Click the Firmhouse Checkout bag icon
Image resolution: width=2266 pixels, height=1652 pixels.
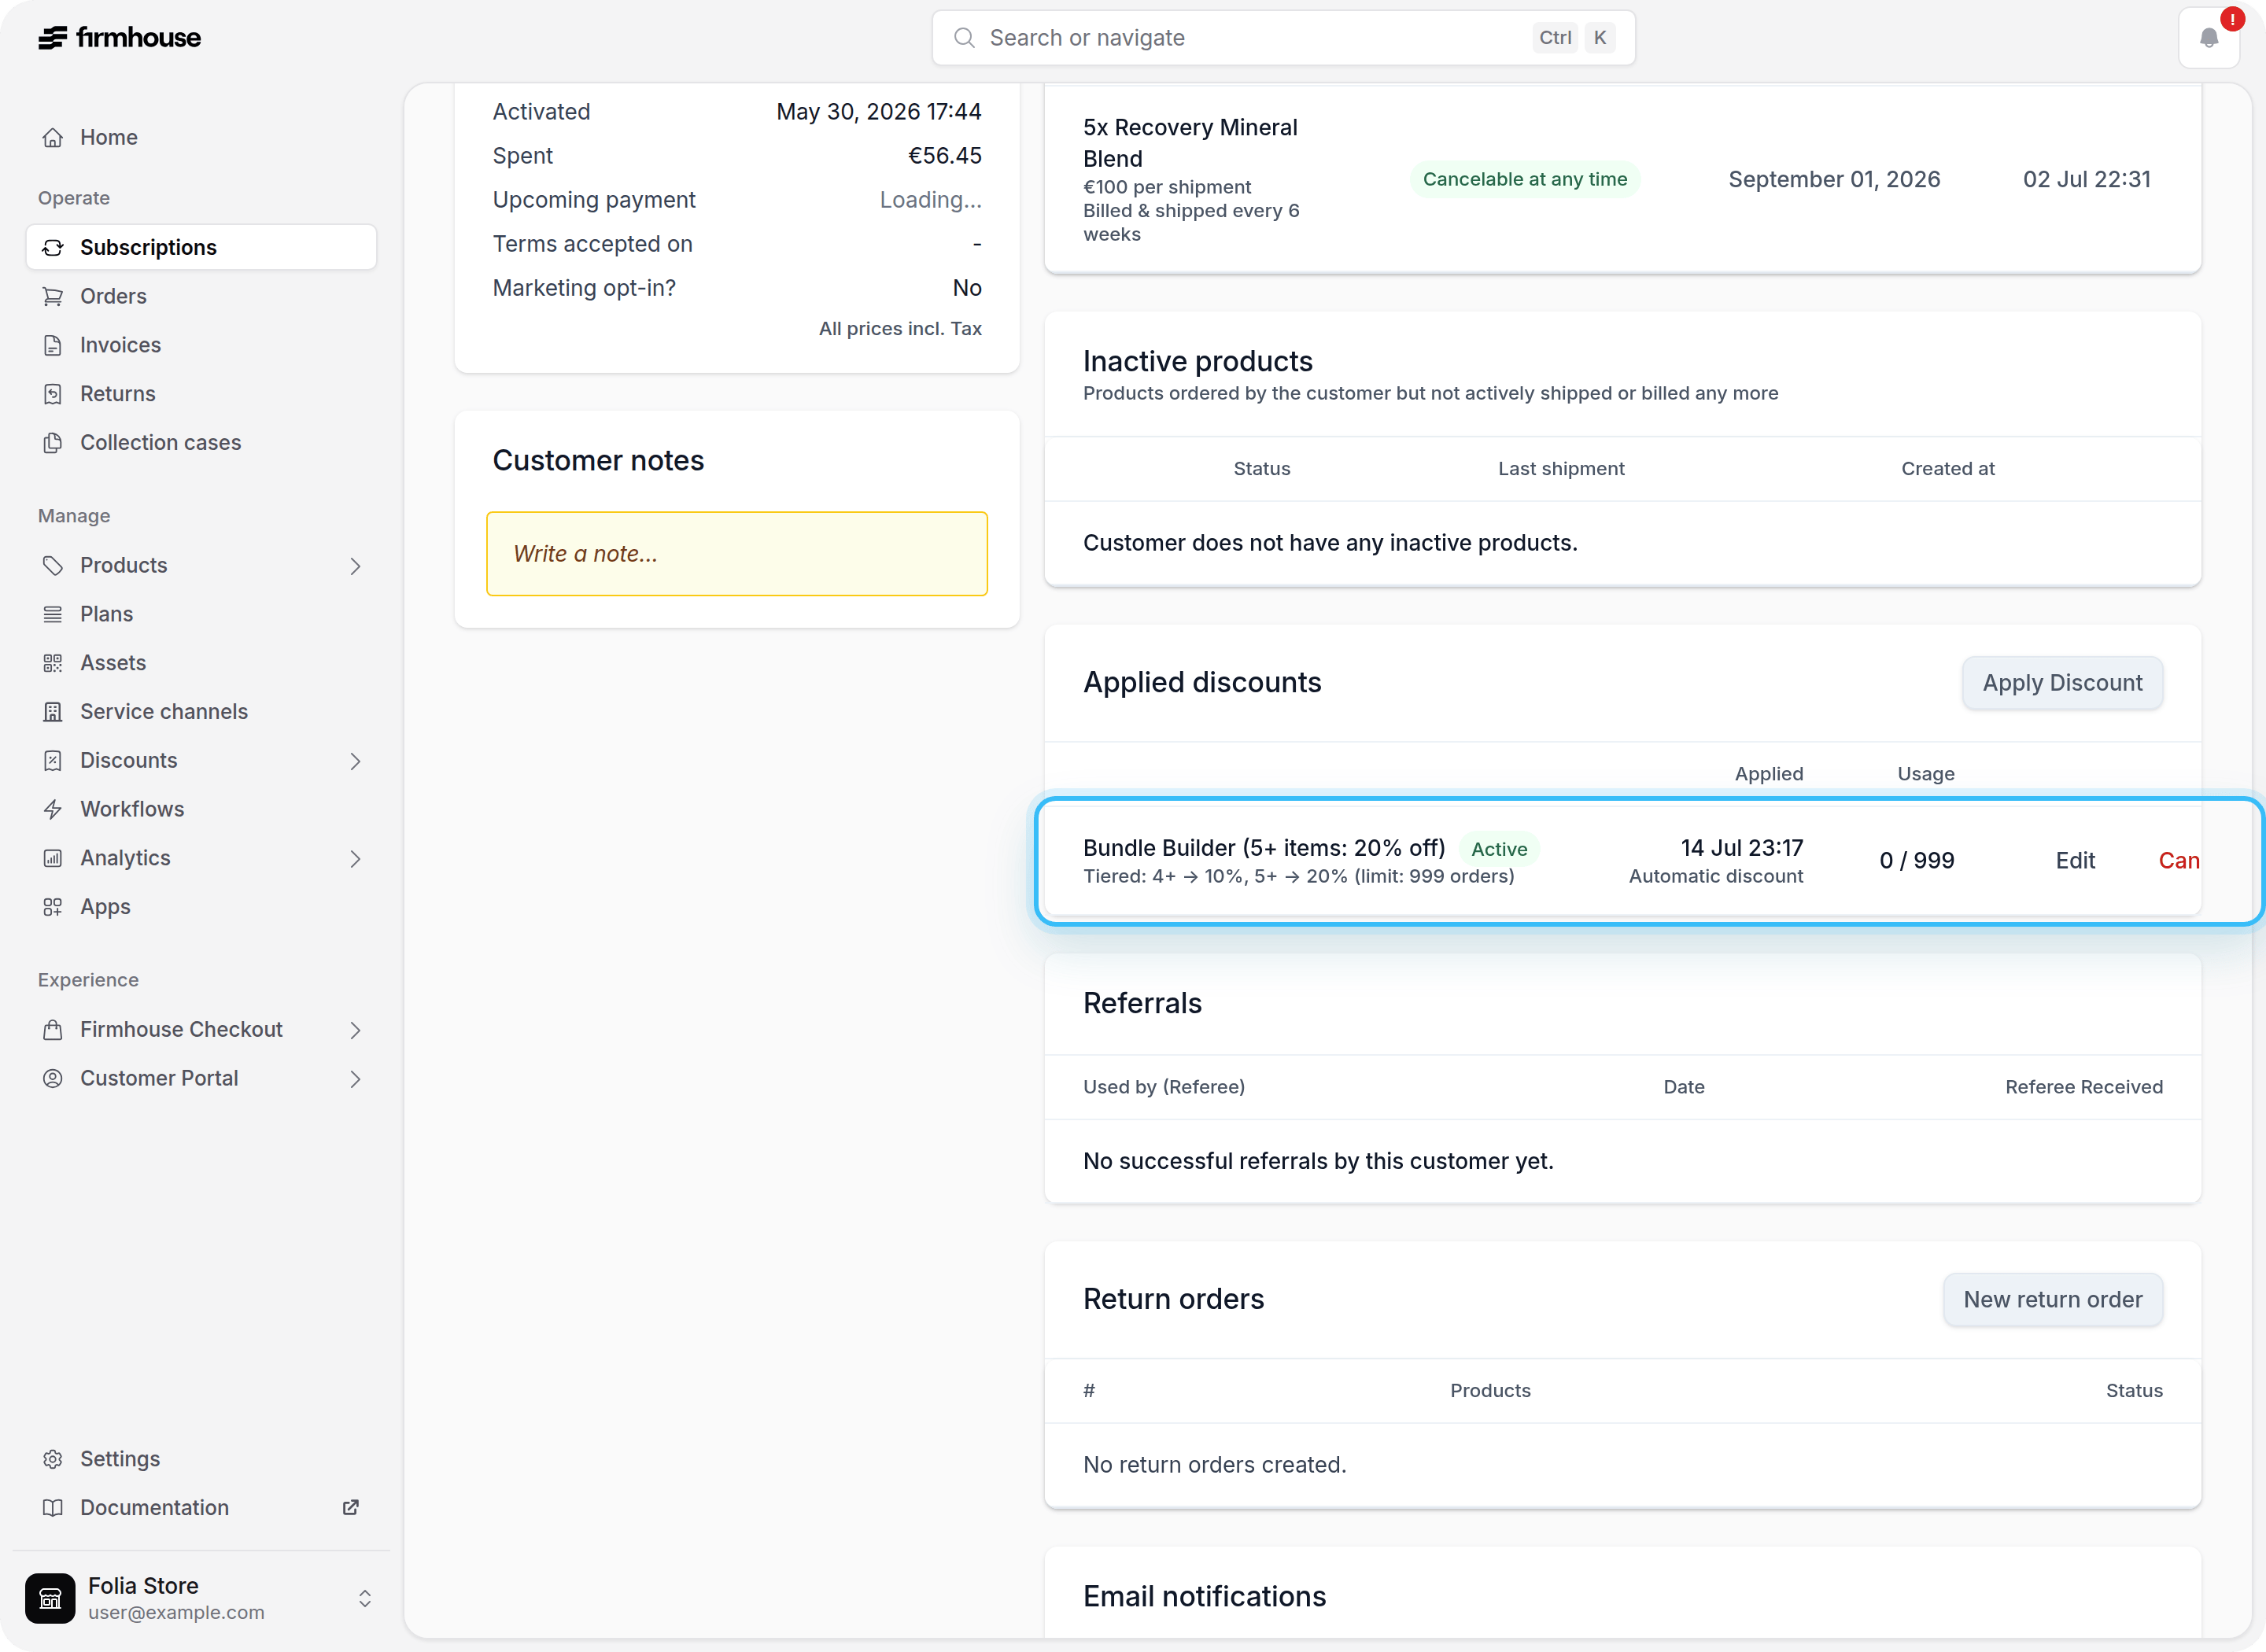[x=53, y=1029]
